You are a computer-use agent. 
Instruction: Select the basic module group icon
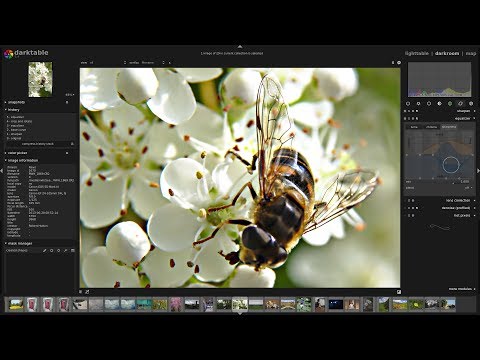[x=429, y=104]
